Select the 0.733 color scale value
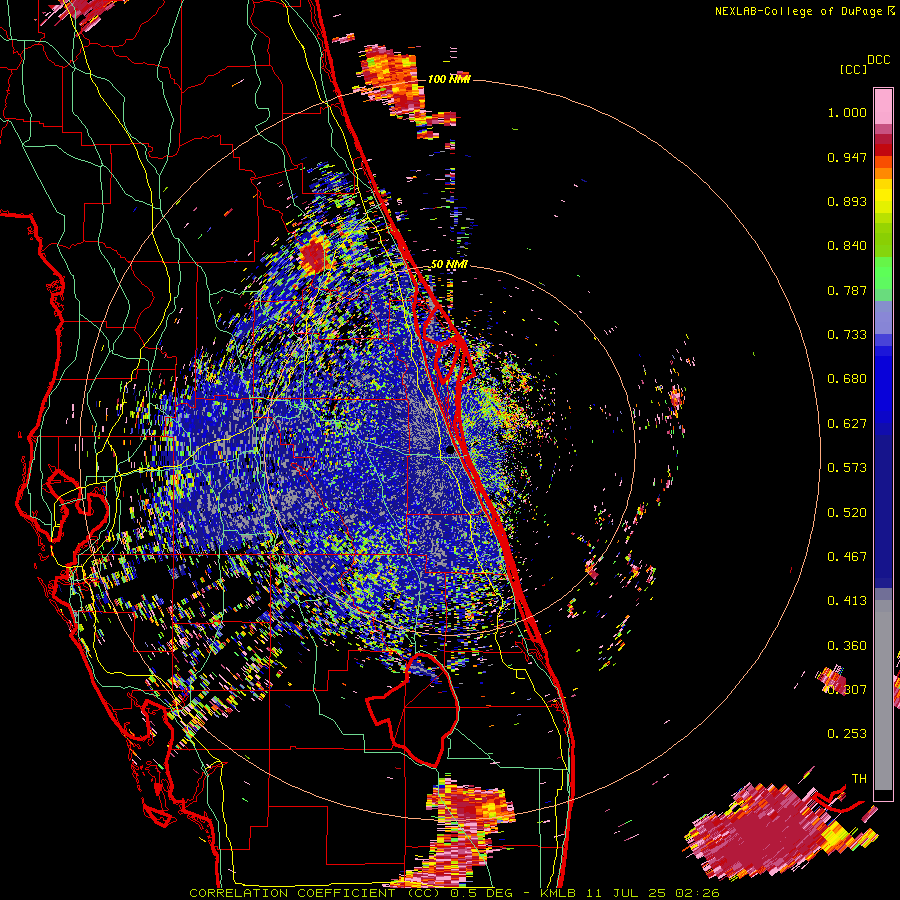The image size is (900, 900). pos(847,335)
